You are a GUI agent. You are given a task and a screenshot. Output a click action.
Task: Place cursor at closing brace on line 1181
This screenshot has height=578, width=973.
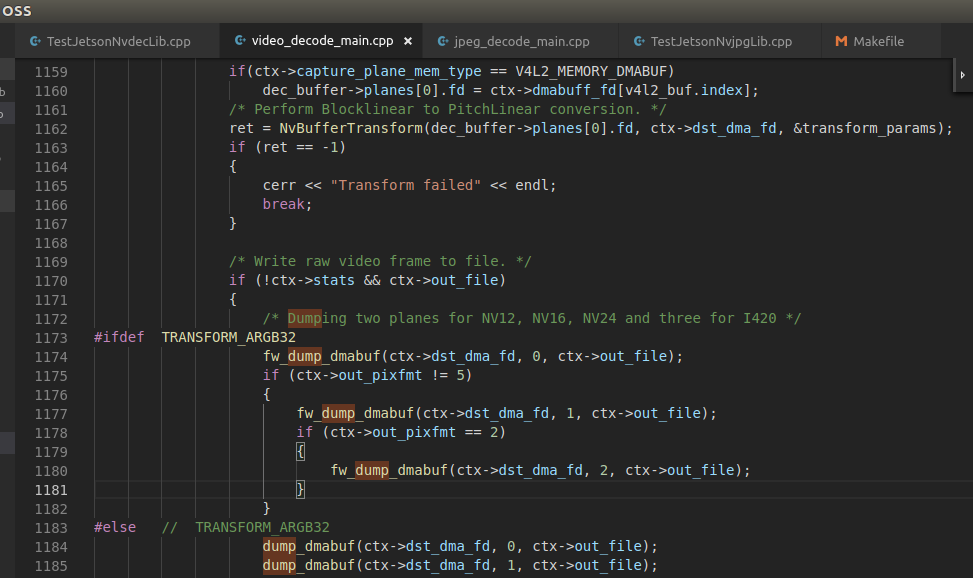[300, 489]
